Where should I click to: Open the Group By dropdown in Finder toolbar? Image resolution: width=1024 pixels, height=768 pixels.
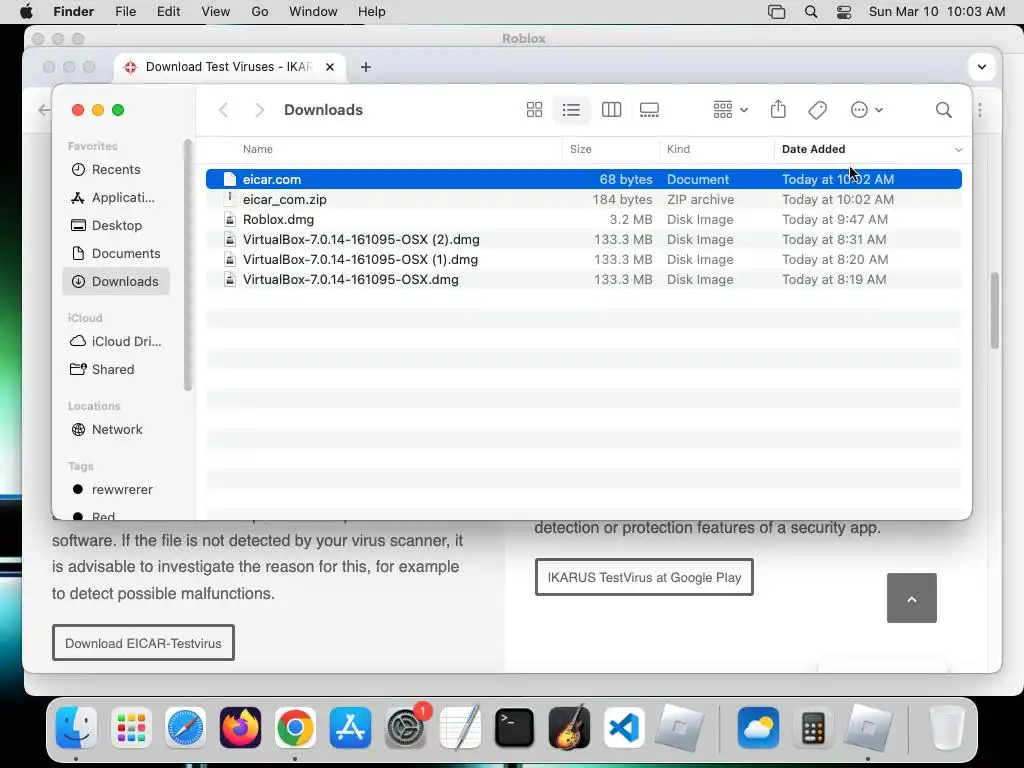[730, 110]
